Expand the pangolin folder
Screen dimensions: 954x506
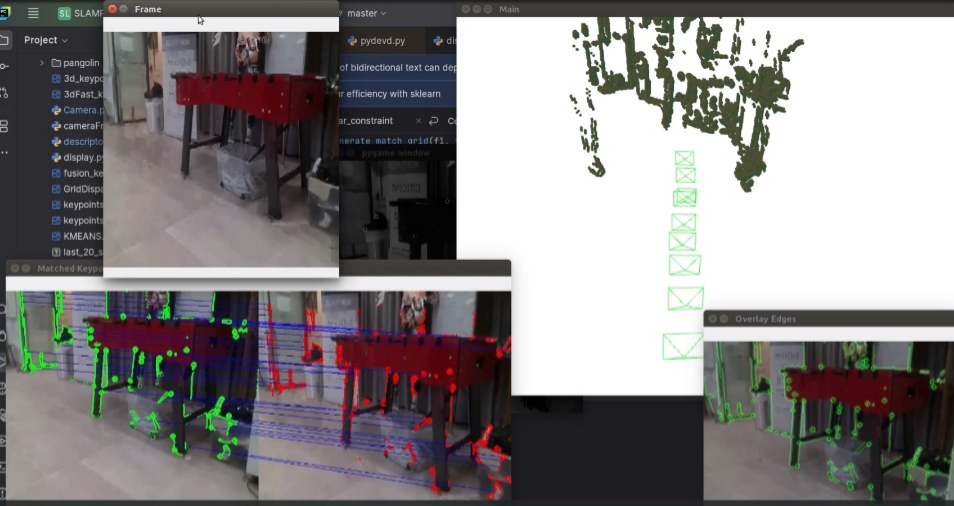[41, 63]
